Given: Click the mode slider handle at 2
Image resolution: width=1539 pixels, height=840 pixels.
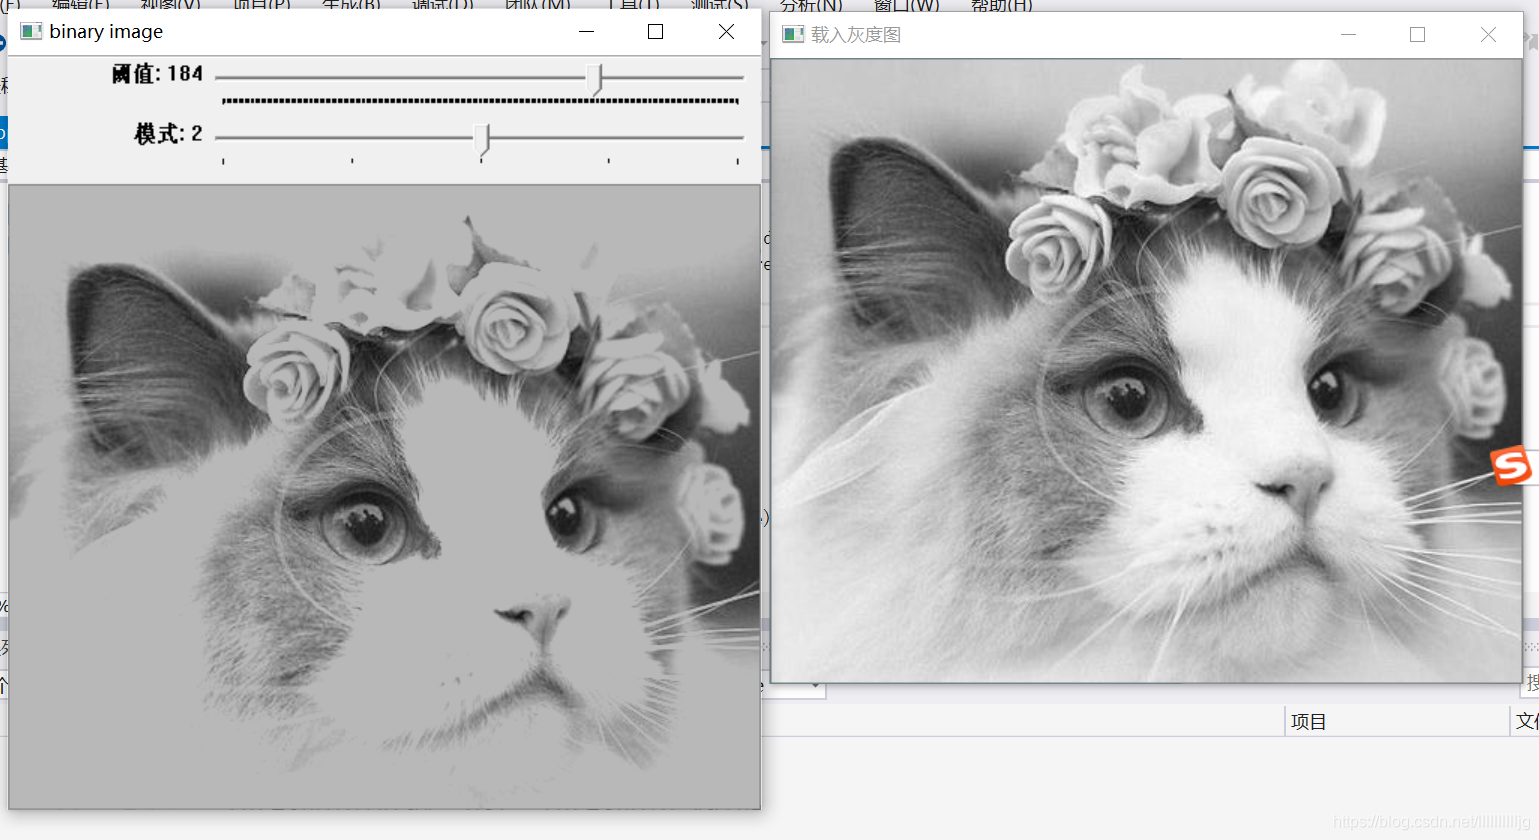Looking at the screenshot, I should (482, 140).
